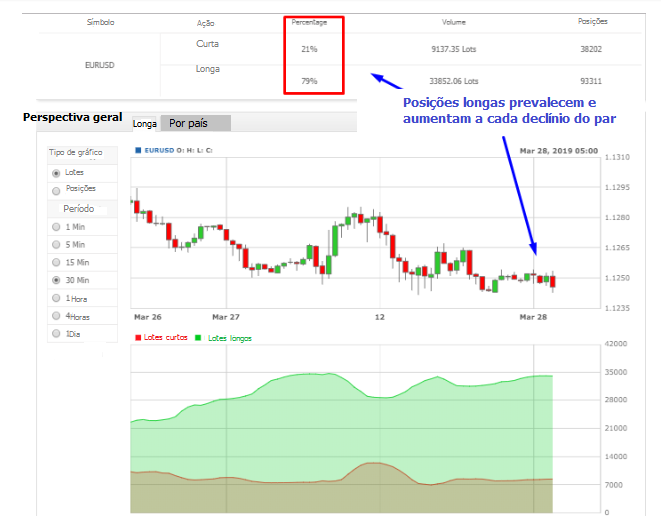Click the Volume column header

454,21
